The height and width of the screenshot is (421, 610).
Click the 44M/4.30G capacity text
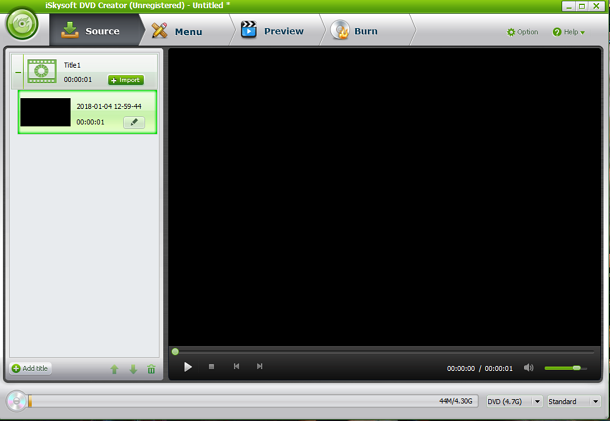click(456, 401)
